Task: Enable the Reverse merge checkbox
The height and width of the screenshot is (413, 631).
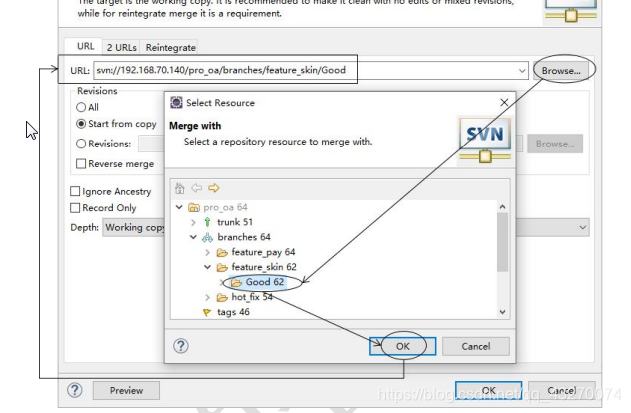Action: click(x=81, y=163)
